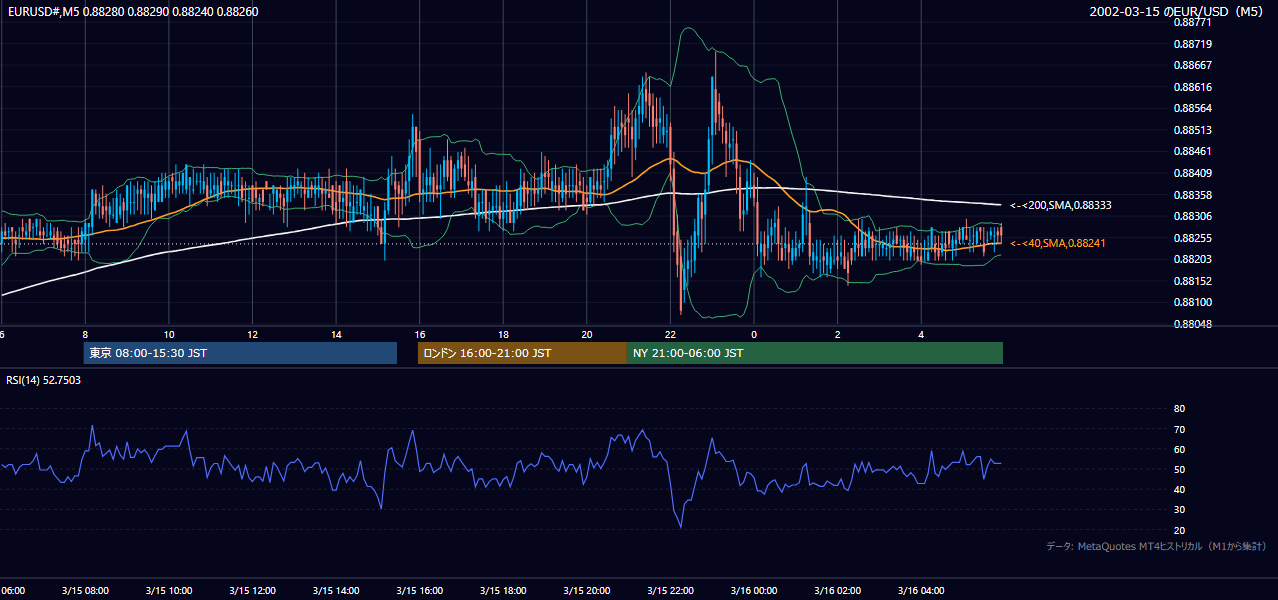The height and width of the screenshot is (600, 1278).
Task: Select the London 16:00-21:00 JST session bar
Action: tap(522, 353)
